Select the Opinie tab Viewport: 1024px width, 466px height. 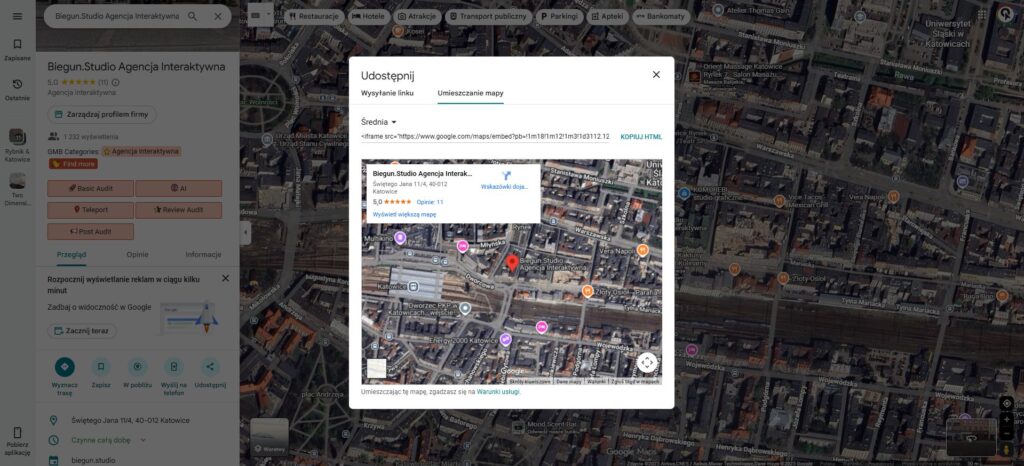pos(137,255)
